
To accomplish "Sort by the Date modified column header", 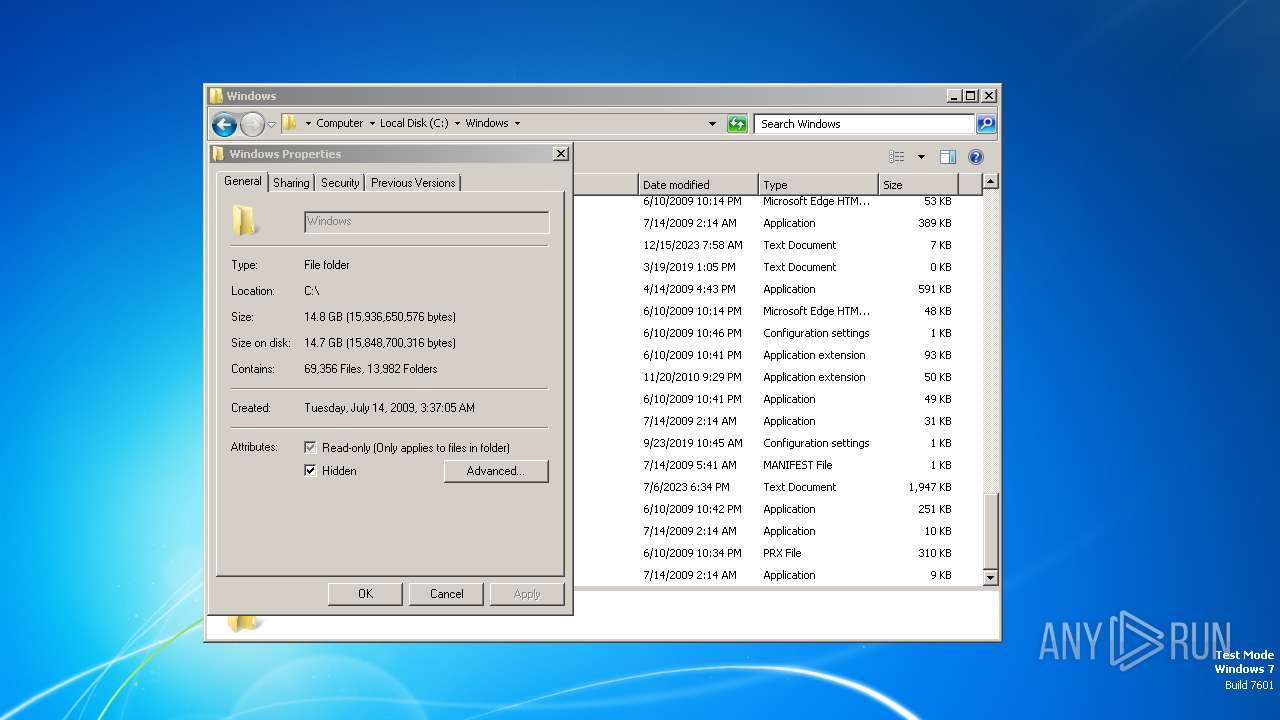I will click(698, 184).
